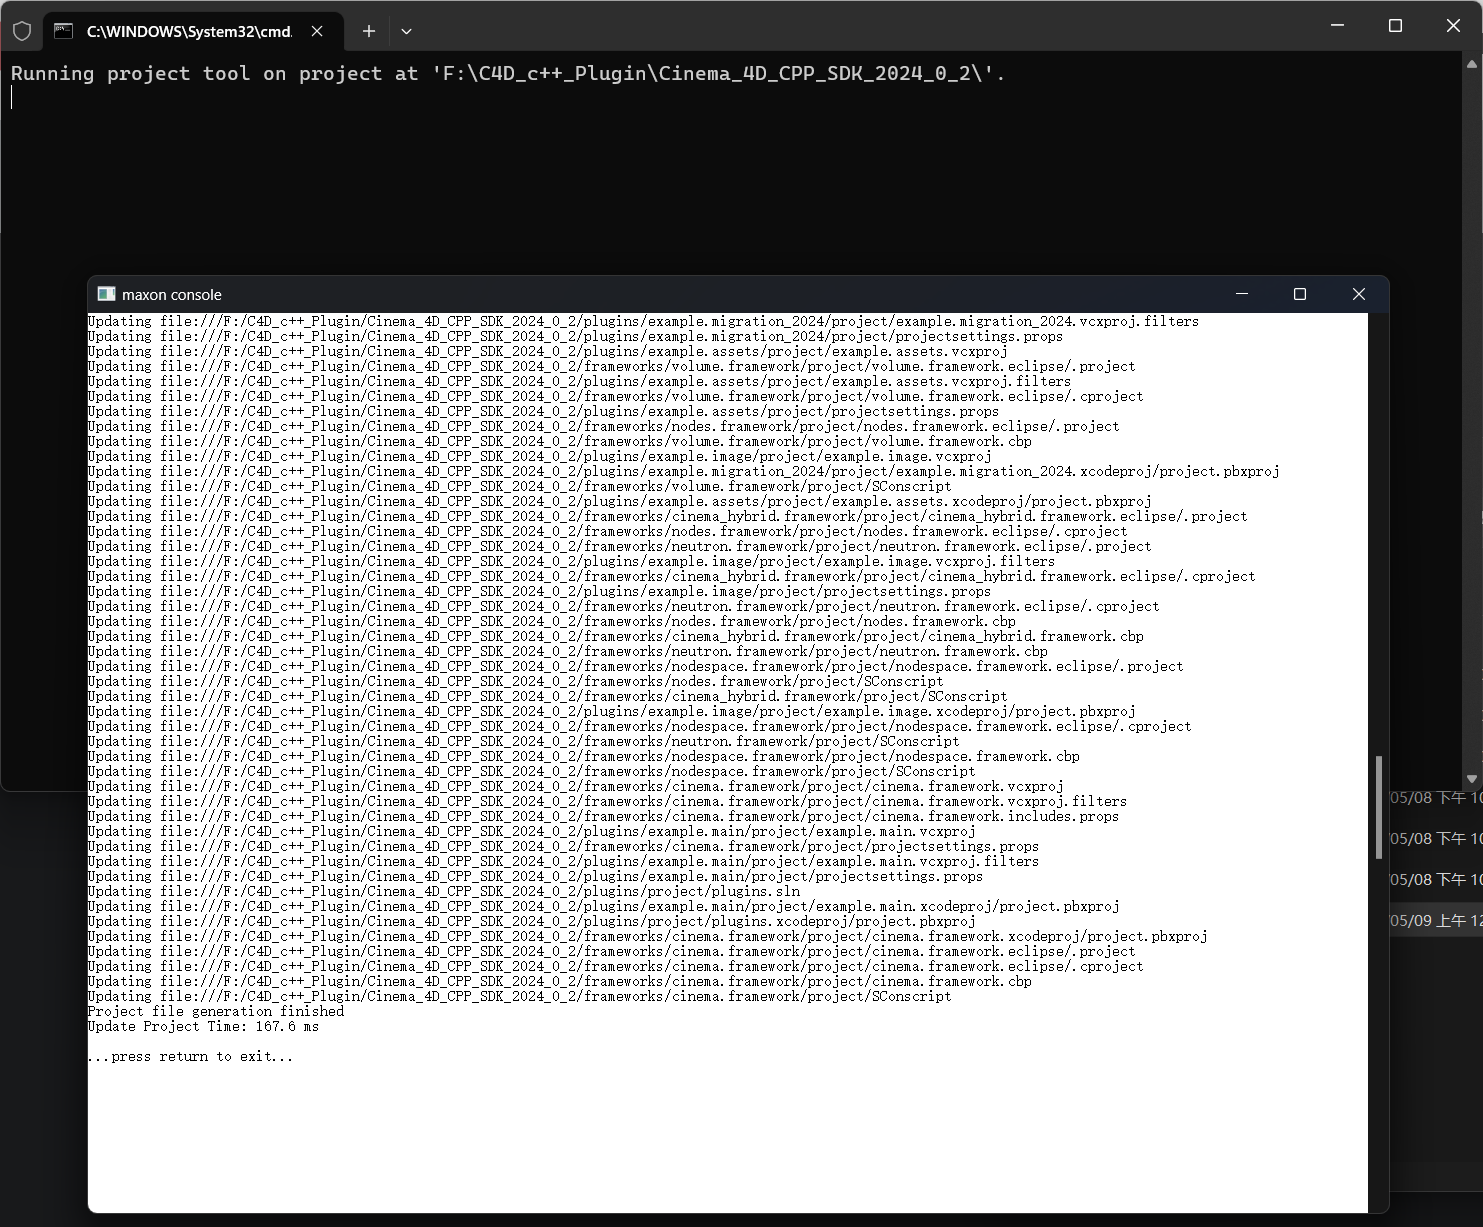Close the cmd.exe terminal tab
Screen dimensions: 1483x1227
click(317, 31)
